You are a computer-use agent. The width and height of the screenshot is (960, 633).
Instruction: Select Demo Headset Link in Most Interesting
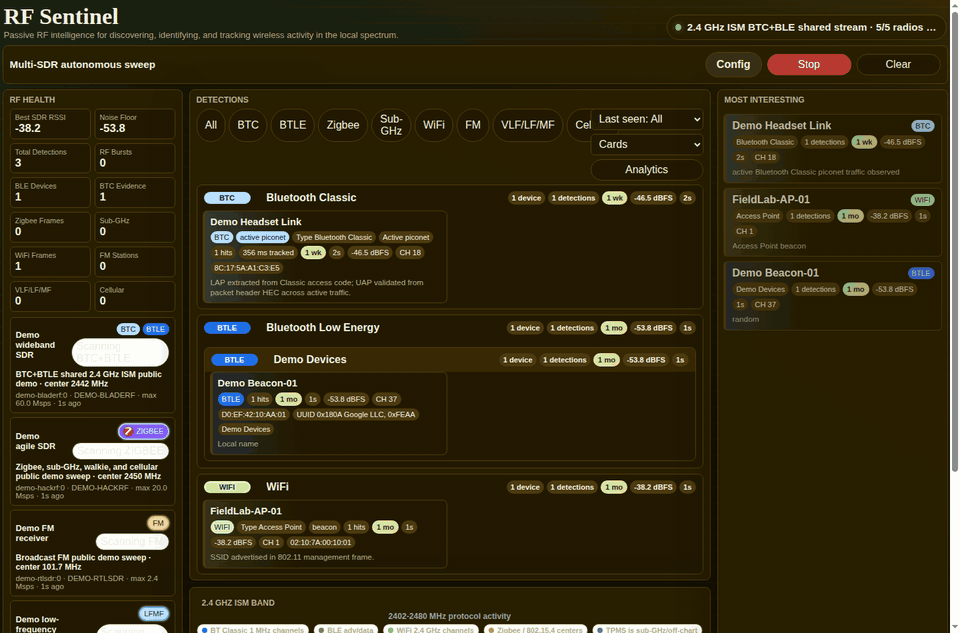click(832, 149)
